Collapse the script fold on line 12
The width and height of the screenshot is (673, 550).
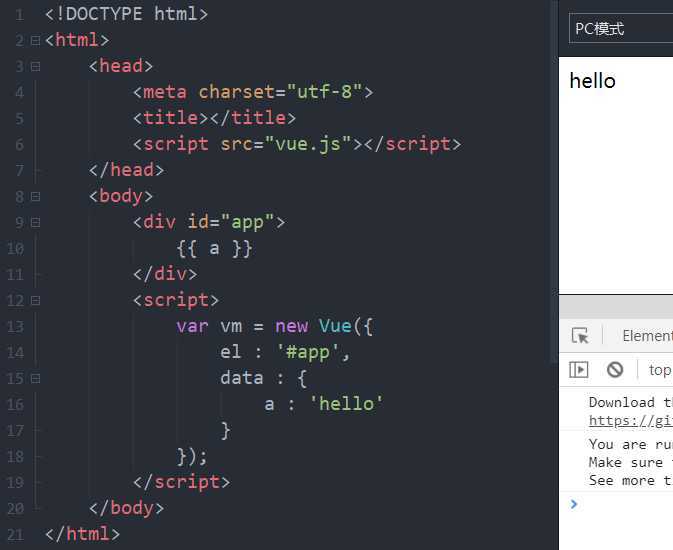[35, 301]
